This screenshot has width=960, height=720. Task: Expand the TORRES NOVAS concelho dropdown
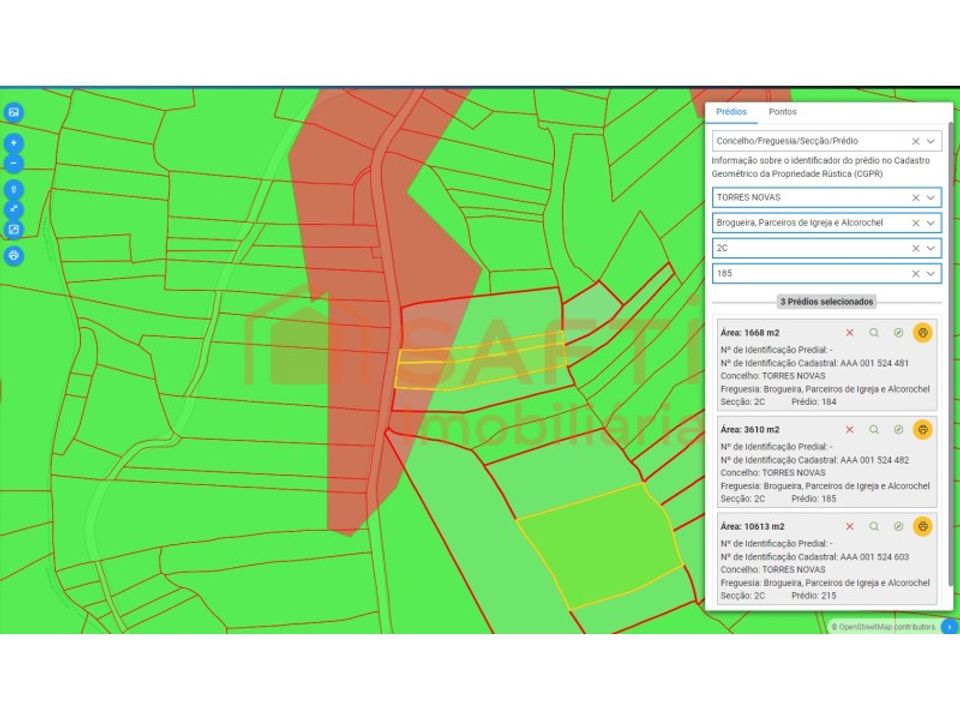tap(931, 198)
